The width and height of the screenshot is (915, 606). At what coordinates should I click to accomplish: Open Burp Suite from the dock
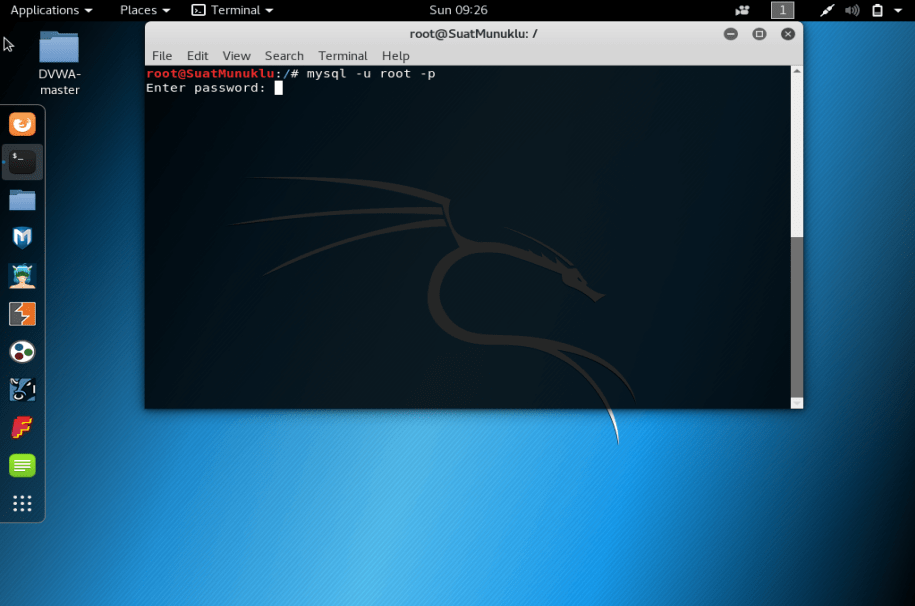22,314
